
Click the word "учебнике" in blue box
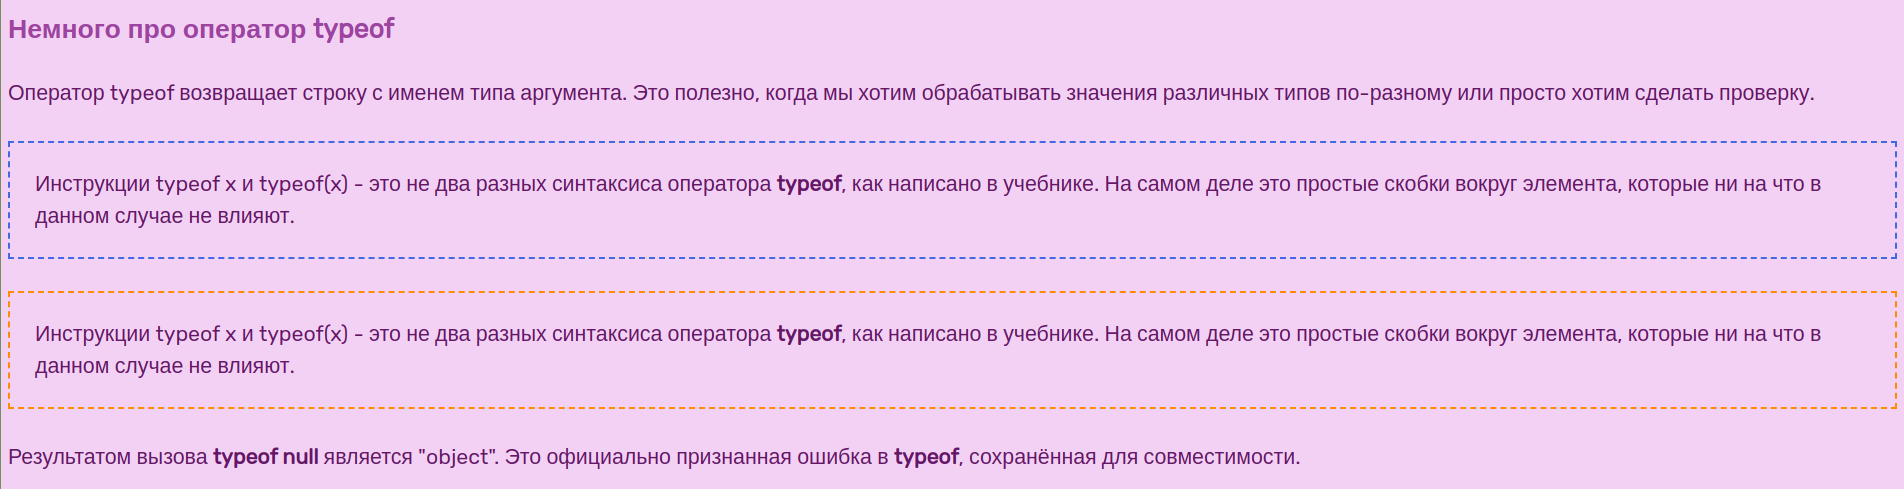tap(1047, 184)
